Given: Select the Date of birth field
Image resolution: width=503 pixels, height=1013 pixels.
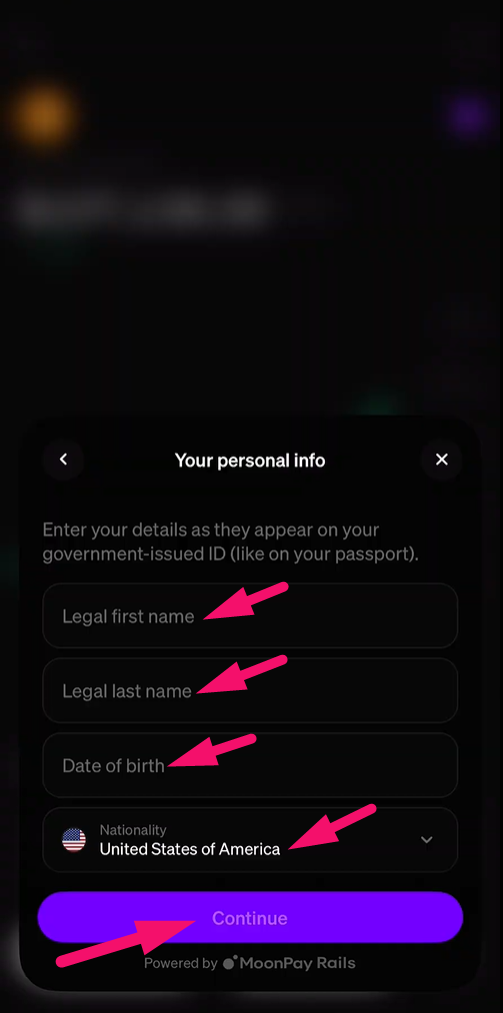Looking at the screenshot, I should (251, 765).
